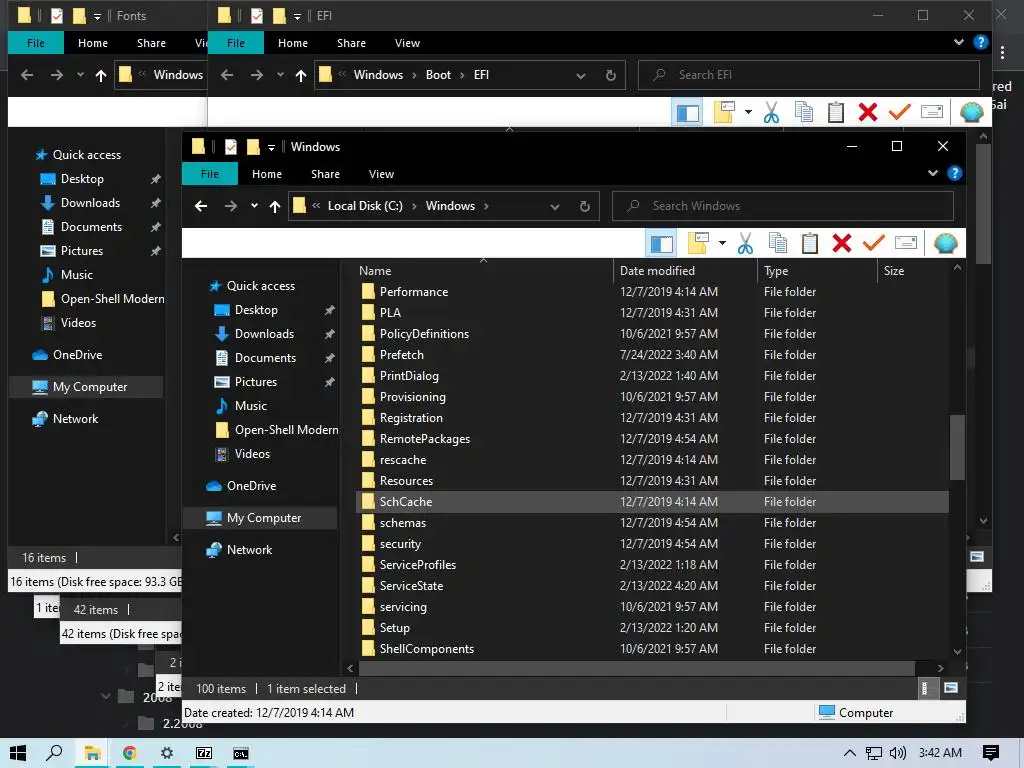Go up one level in Windows window
1024x768 pixels.
(x=275, y=206)
